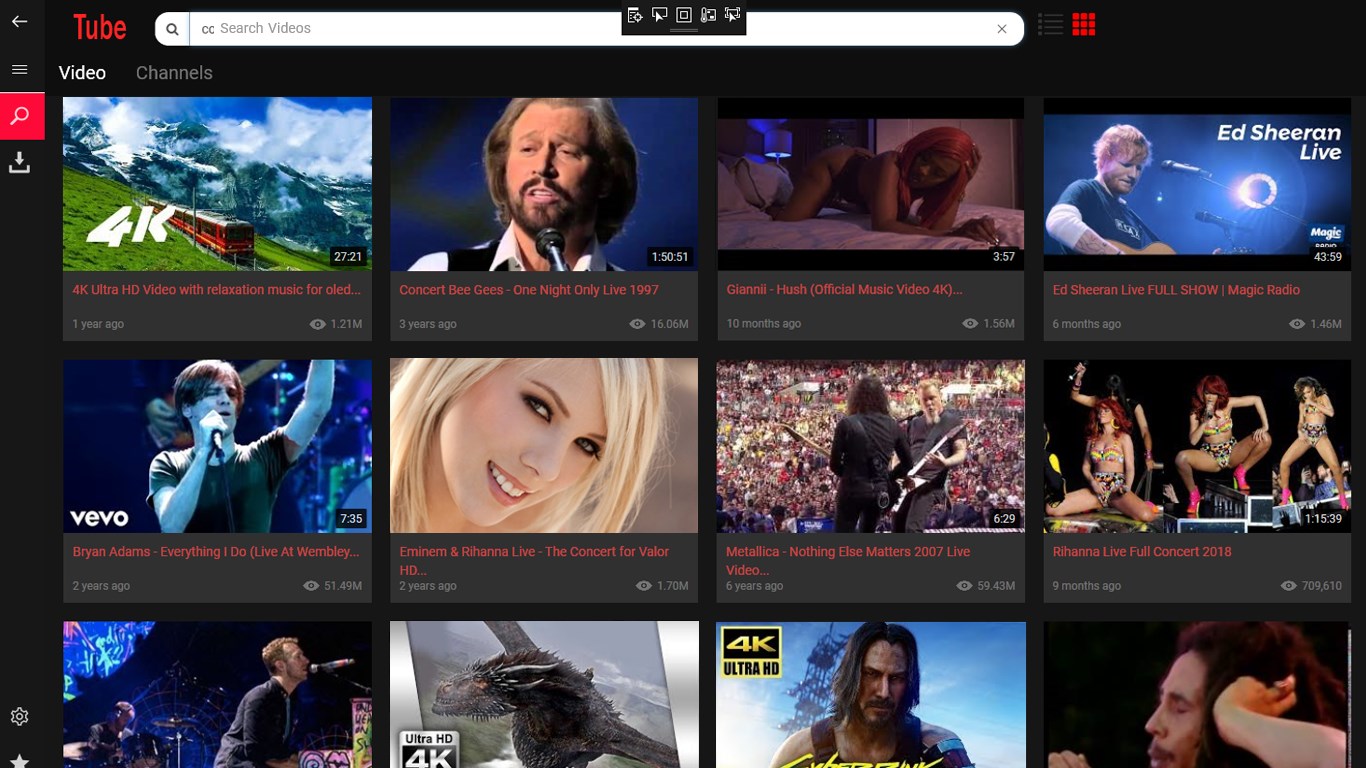
Task: Click the favorites star icon in the sidebar
Action: 19,761
